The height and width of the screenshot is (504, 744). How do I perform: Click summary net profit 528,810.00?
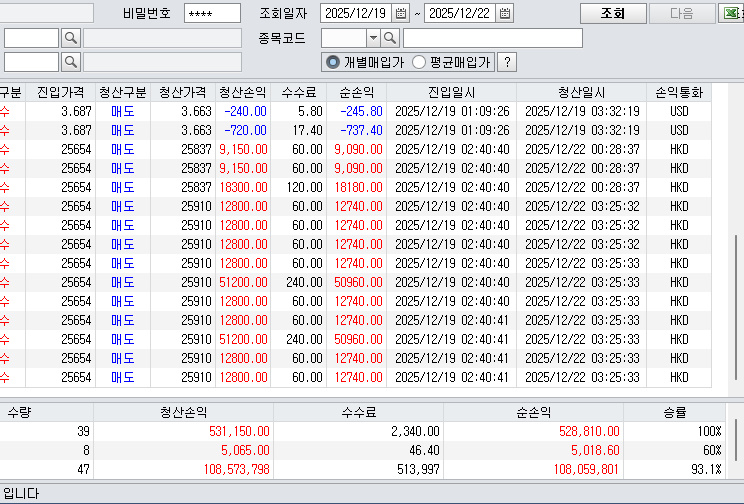[534, 431]
